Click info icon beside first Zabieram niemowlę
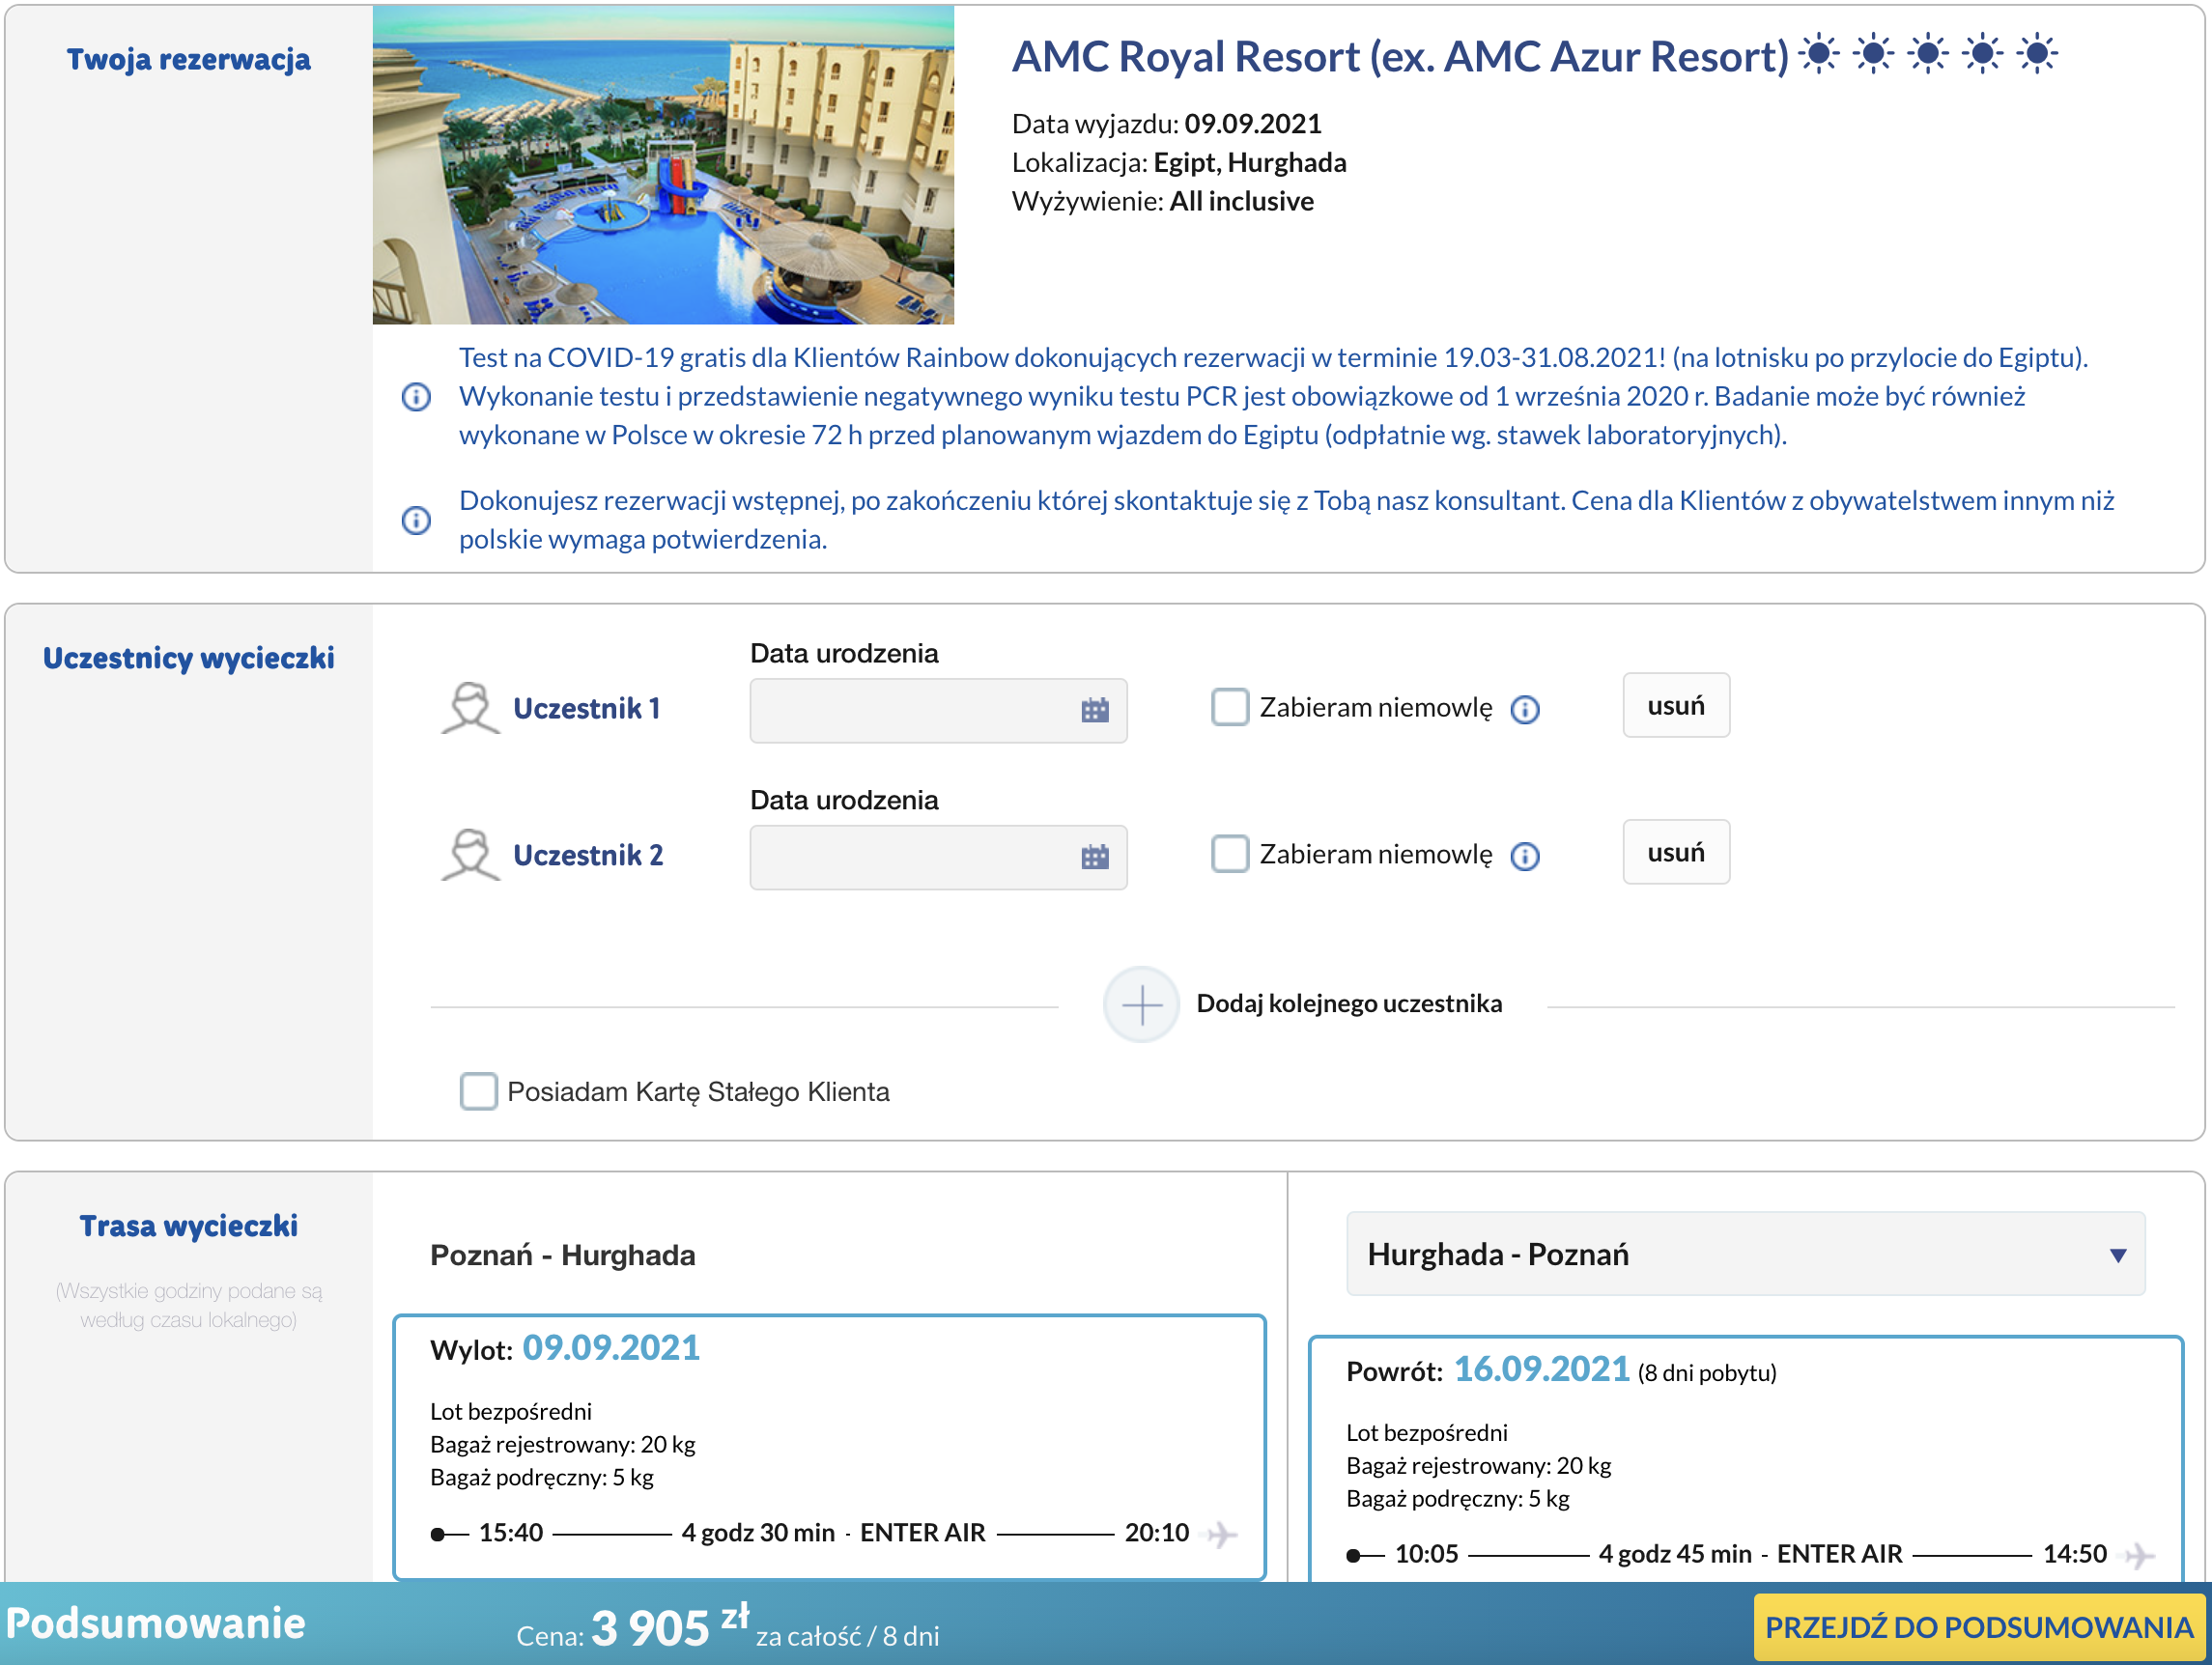 tap(1524, 709)
